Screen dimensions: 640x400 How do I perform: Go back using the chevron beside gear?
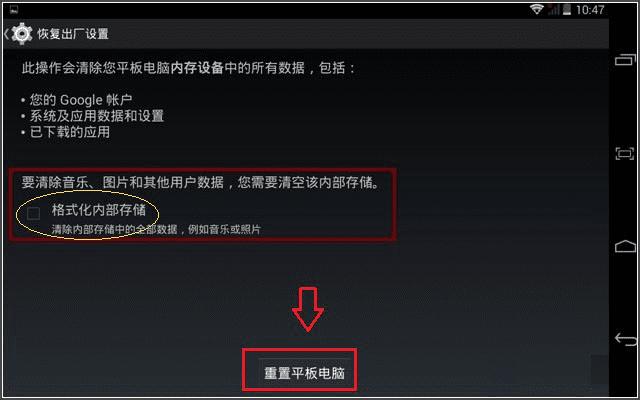click(6, 33)
